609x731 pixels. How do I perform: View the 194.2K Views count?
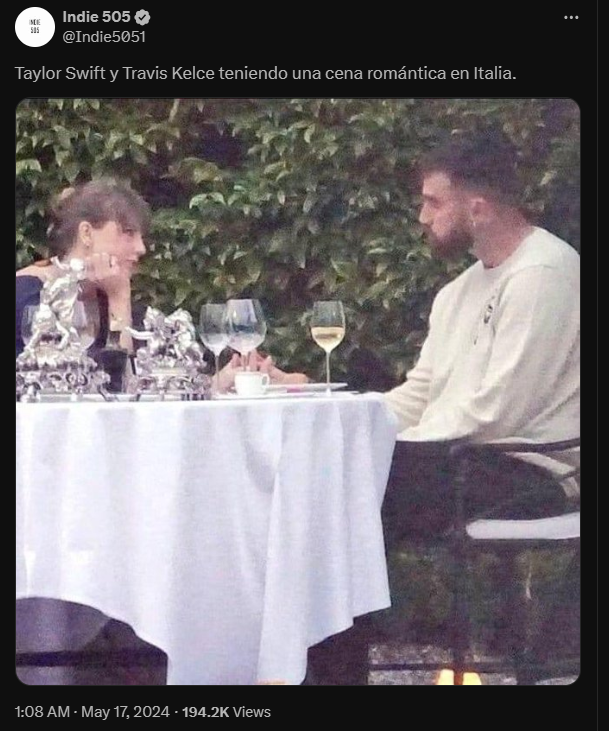[226, 712]
